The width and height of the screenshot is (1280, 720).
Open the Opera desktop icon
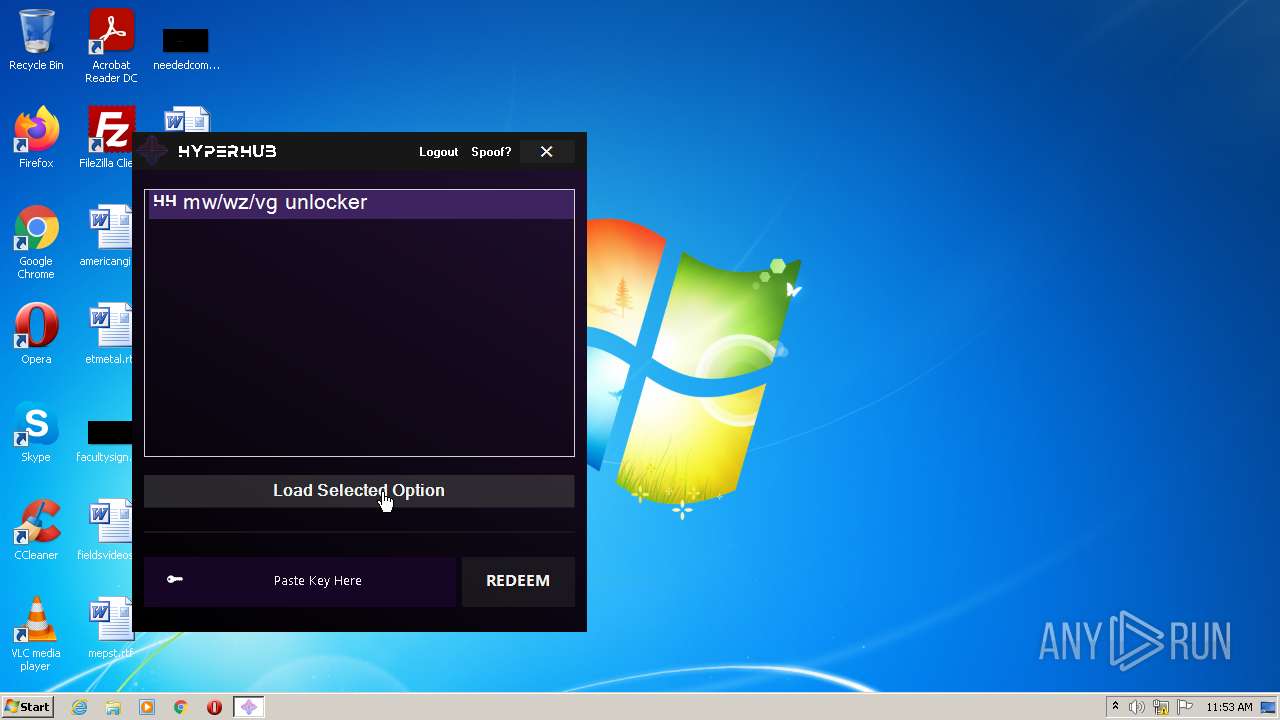(36, 334)
